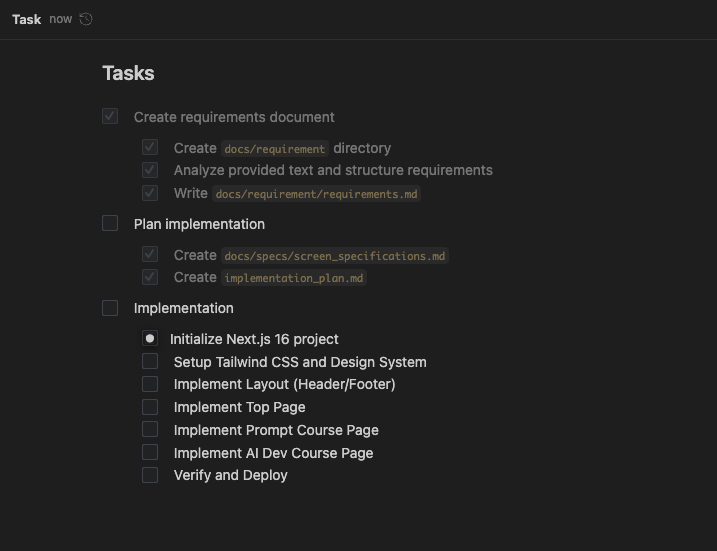Uncheck Write requirements.md subtask checkbox
This screenshot has width=717, height=551.
point(150,193)
